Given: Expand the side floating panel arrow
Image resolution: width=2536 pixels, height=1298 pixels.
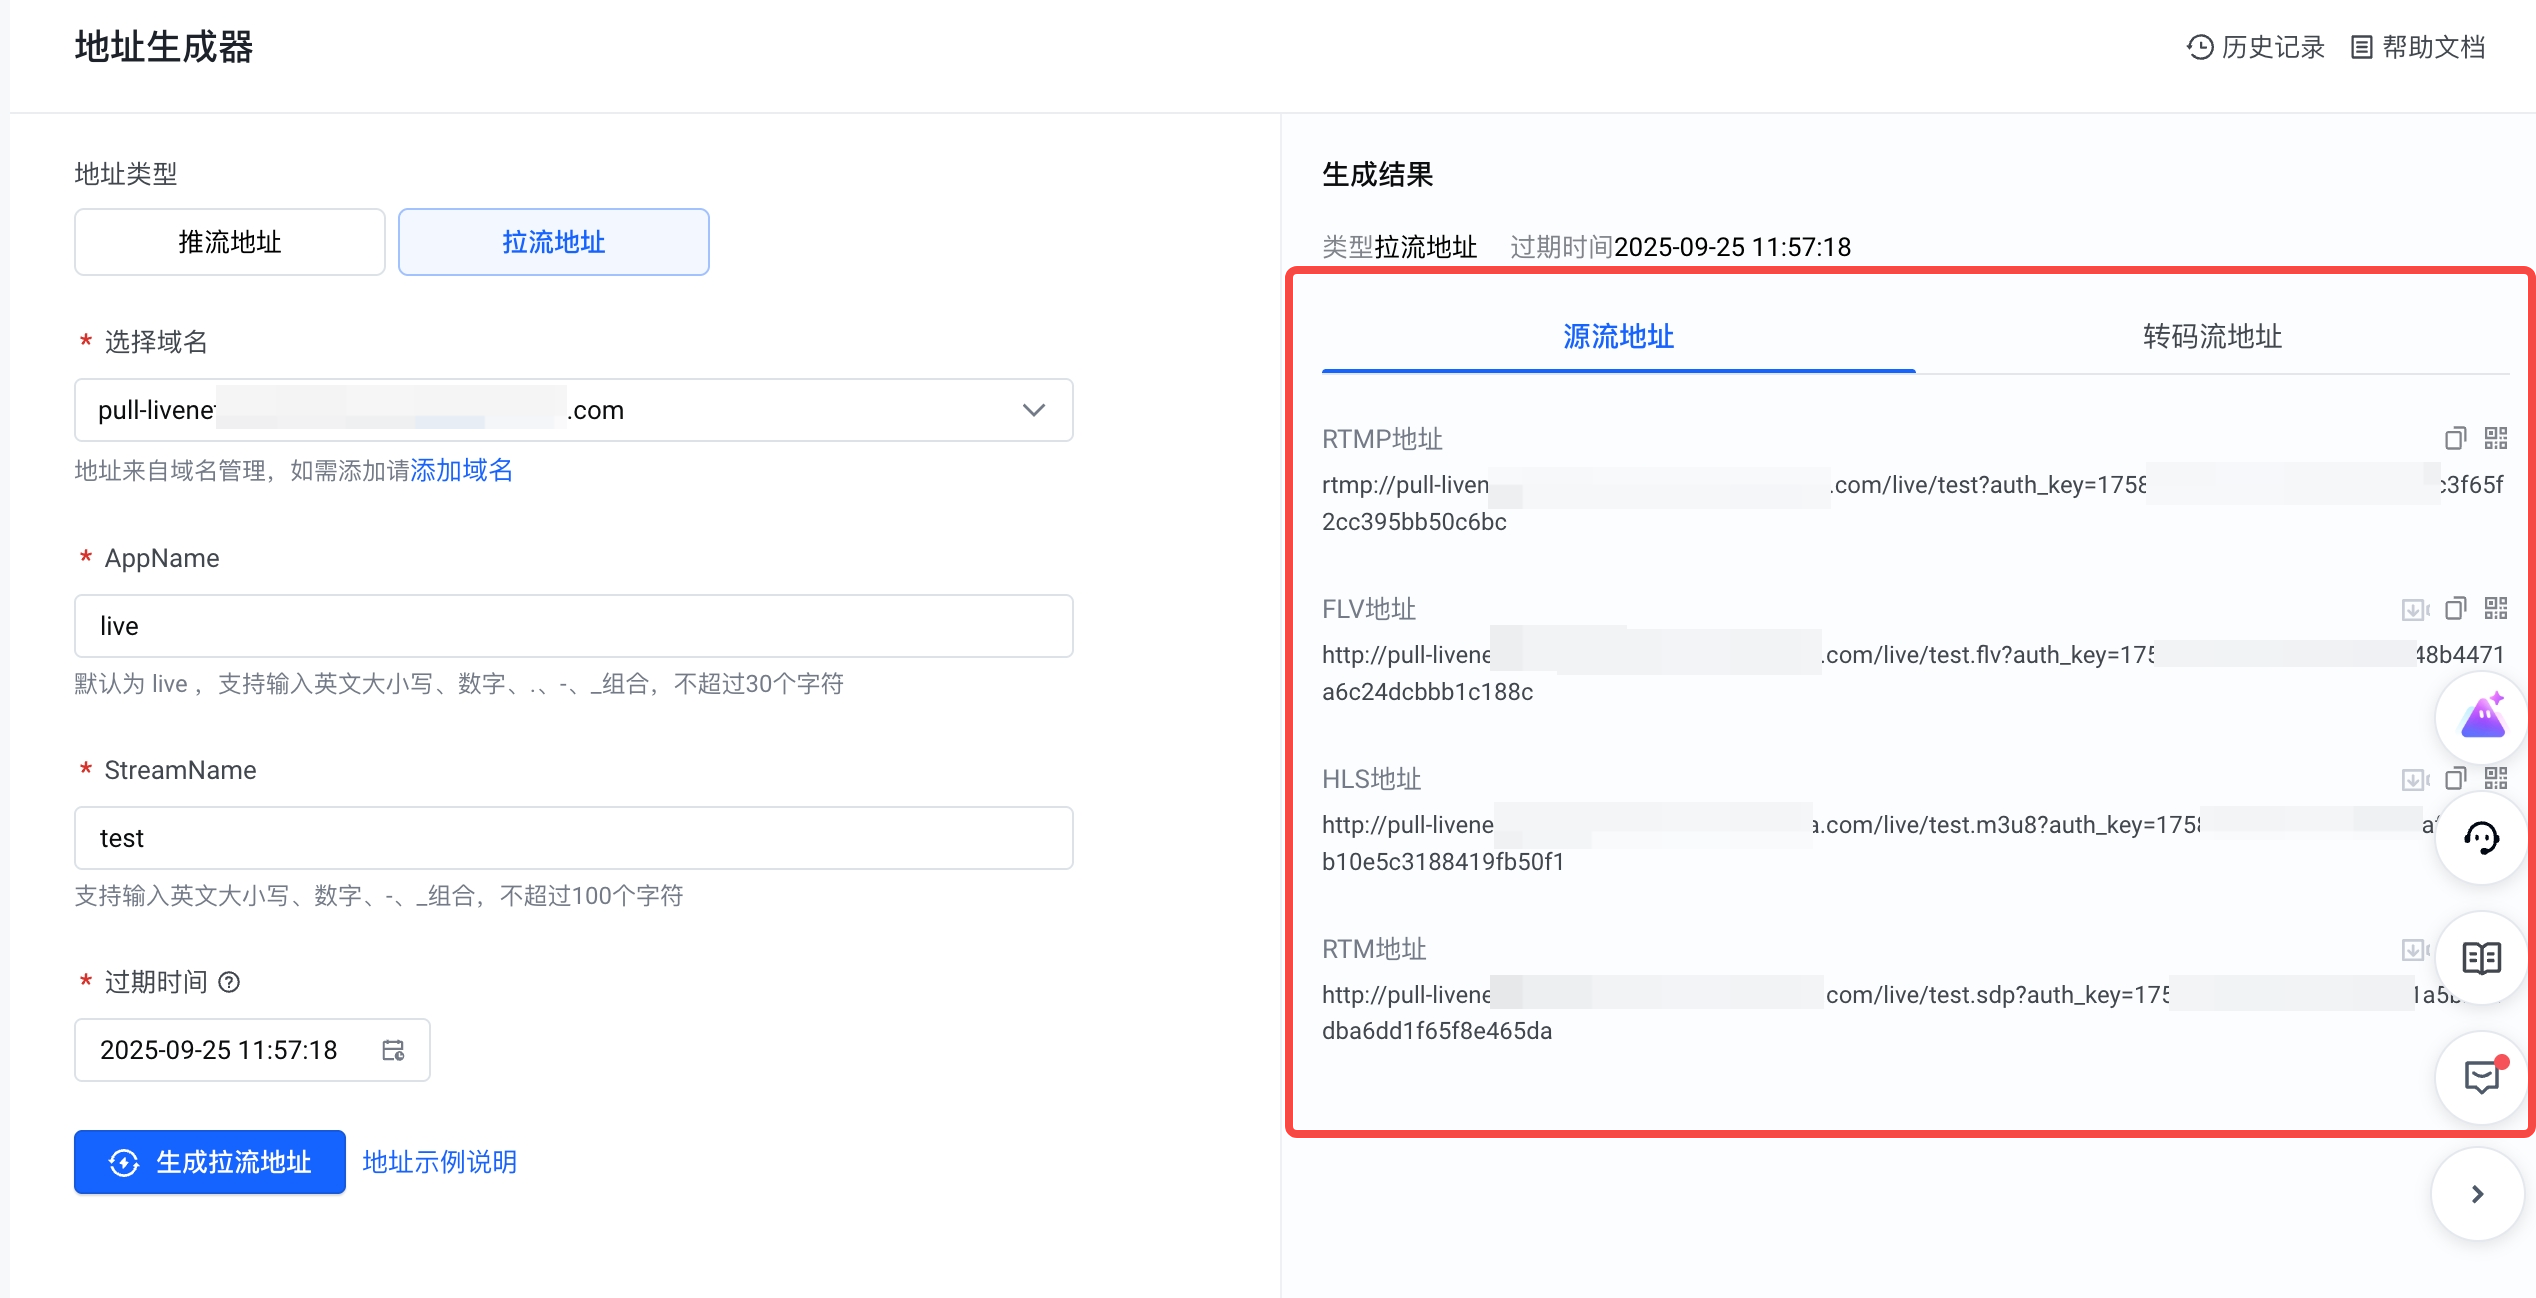Looking at the screenshot, I should point(2477,1194).
